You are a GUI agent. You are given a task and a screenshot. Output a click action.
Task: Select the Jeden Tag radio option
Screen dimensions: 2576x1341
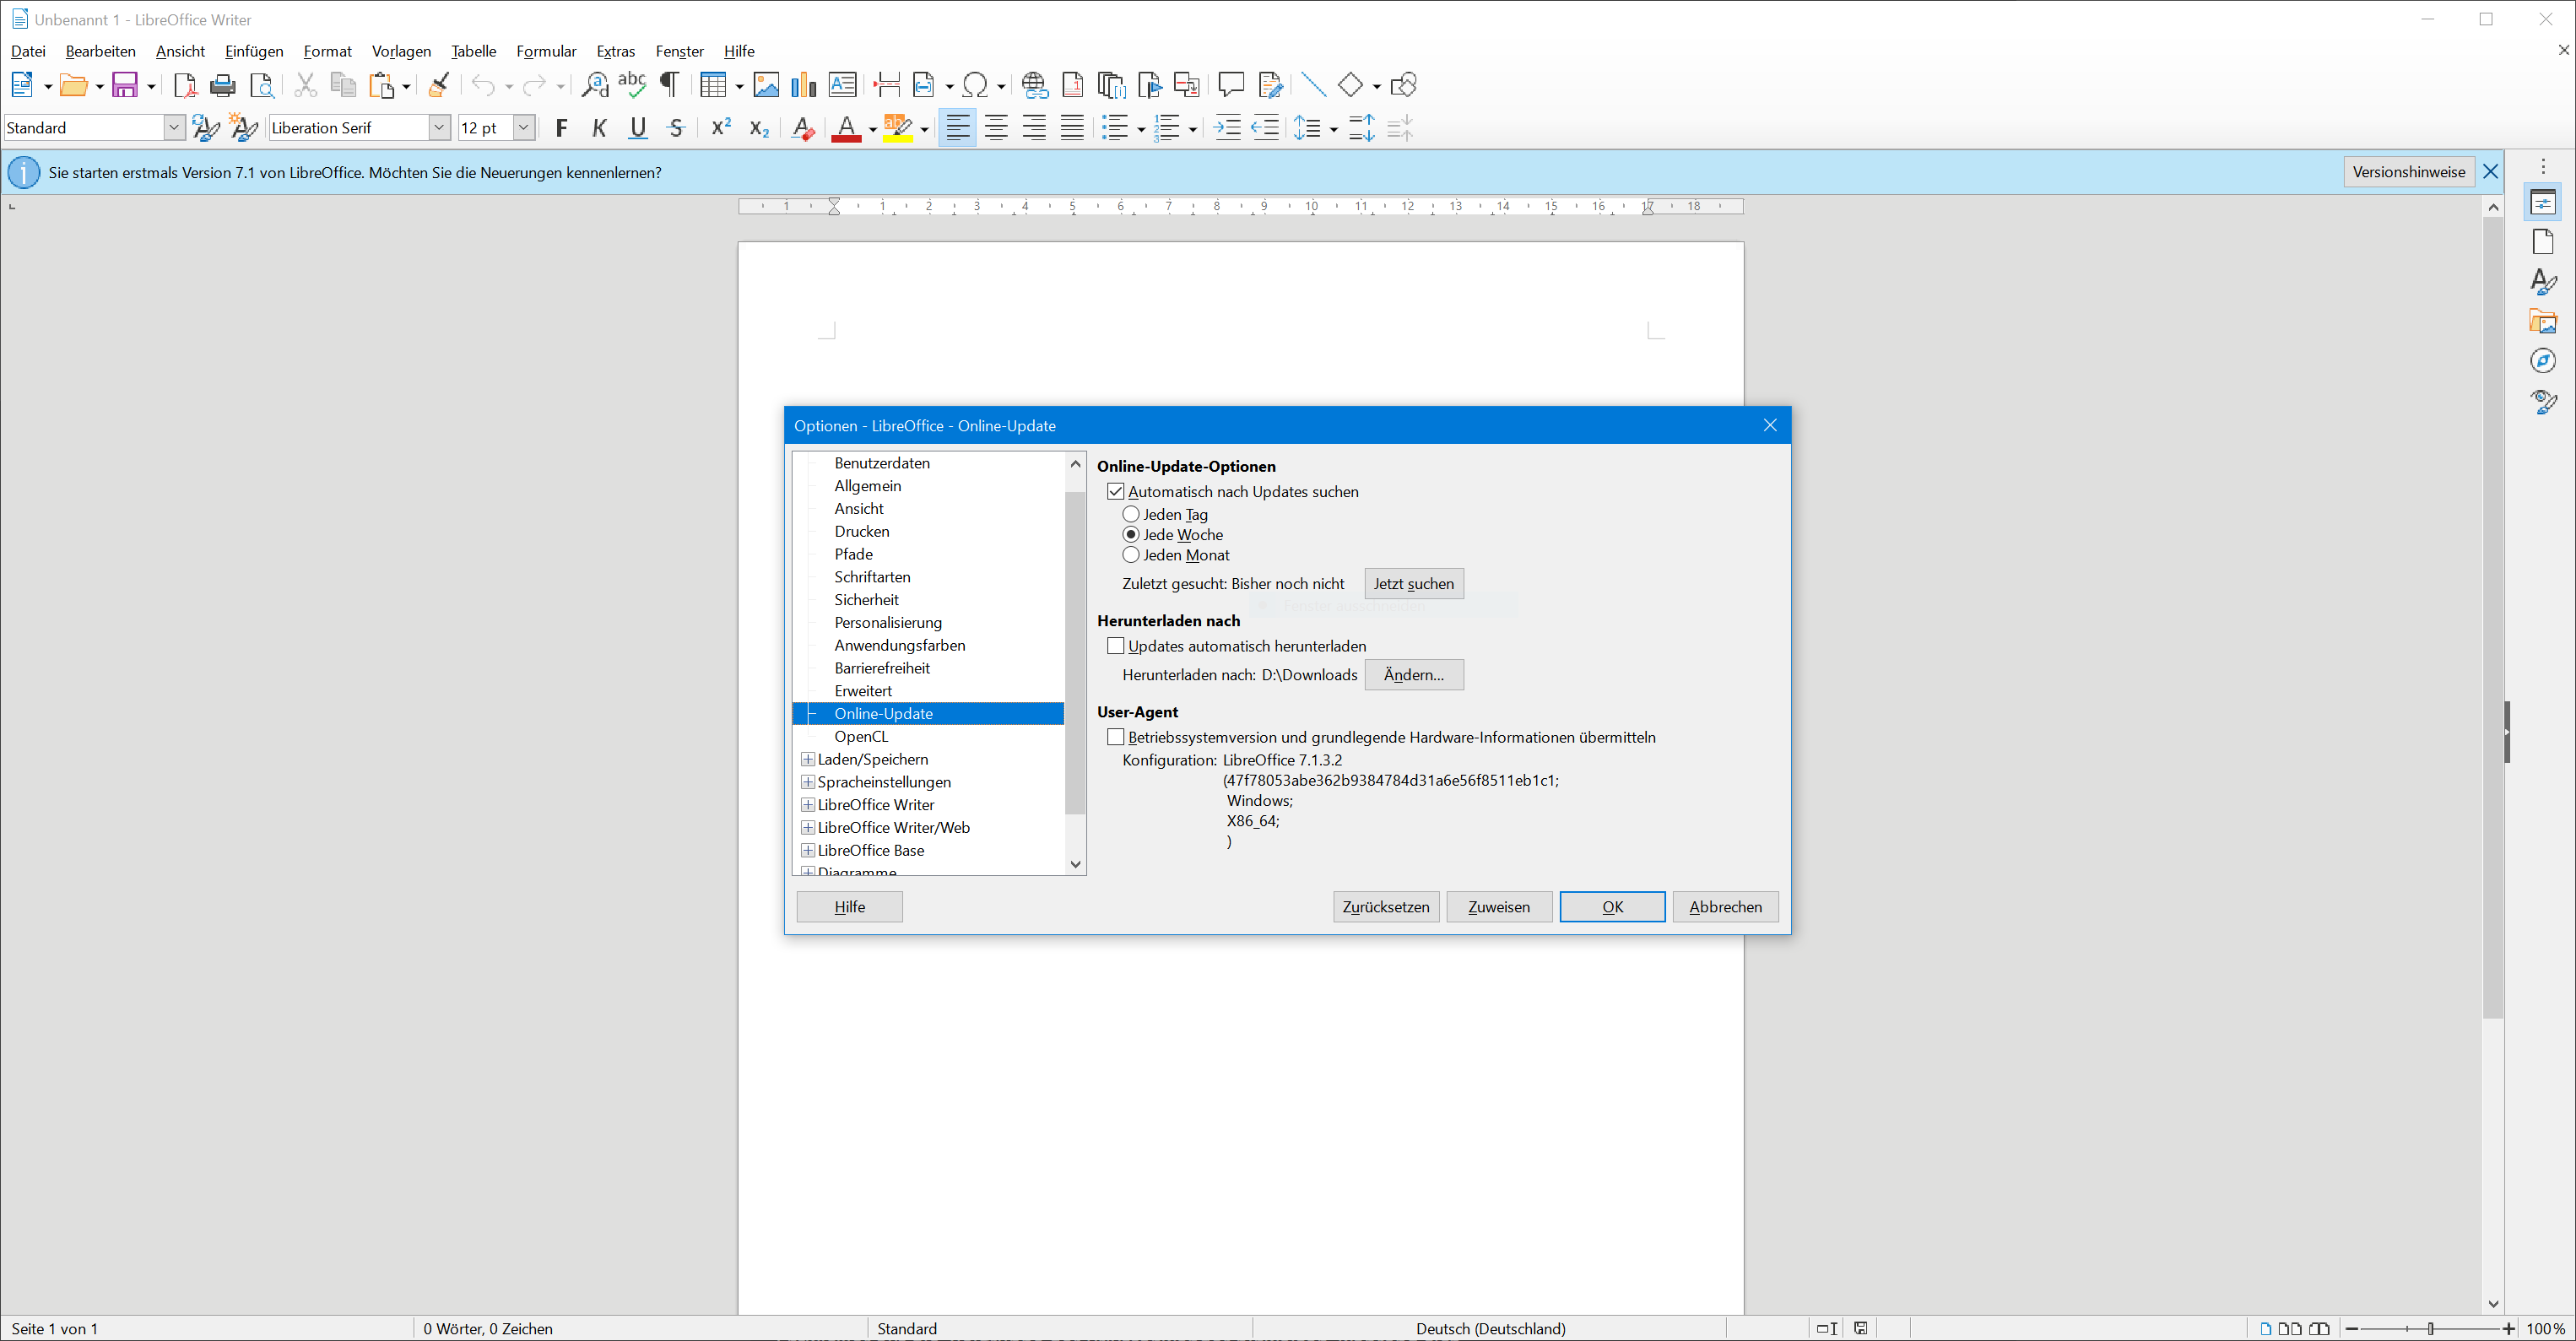pos(1131,514)
